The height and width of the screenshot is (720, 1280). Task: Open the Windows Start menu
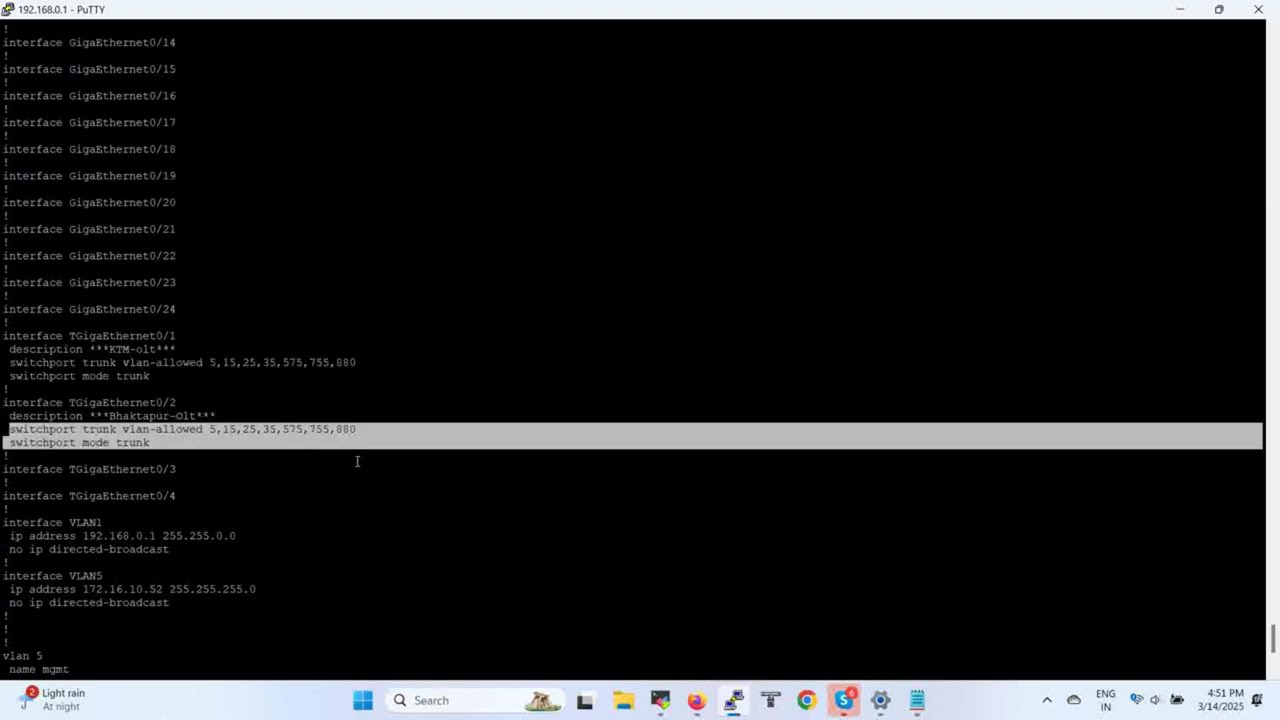pyautogui.click(x=363, y=700)
